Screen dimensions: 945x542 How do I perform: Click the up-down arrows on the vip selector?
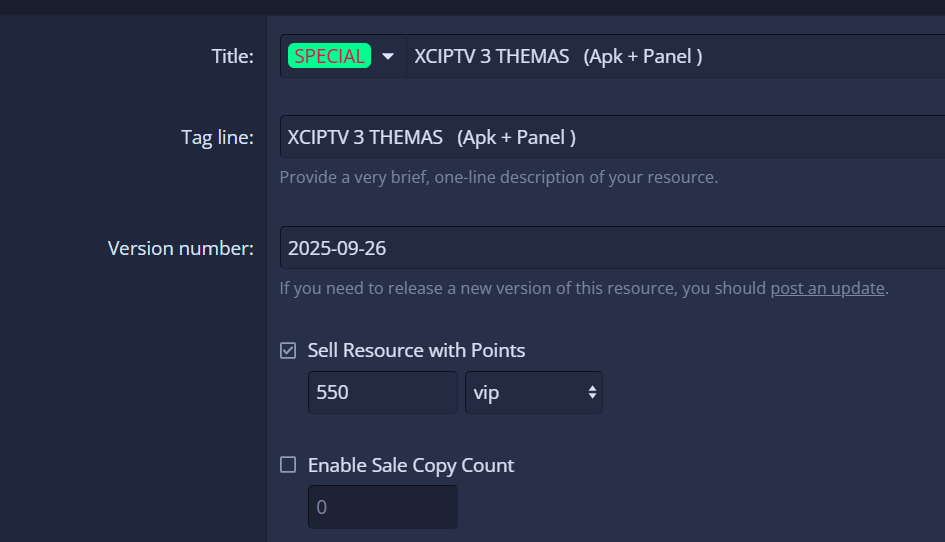[x=592, y=392]
